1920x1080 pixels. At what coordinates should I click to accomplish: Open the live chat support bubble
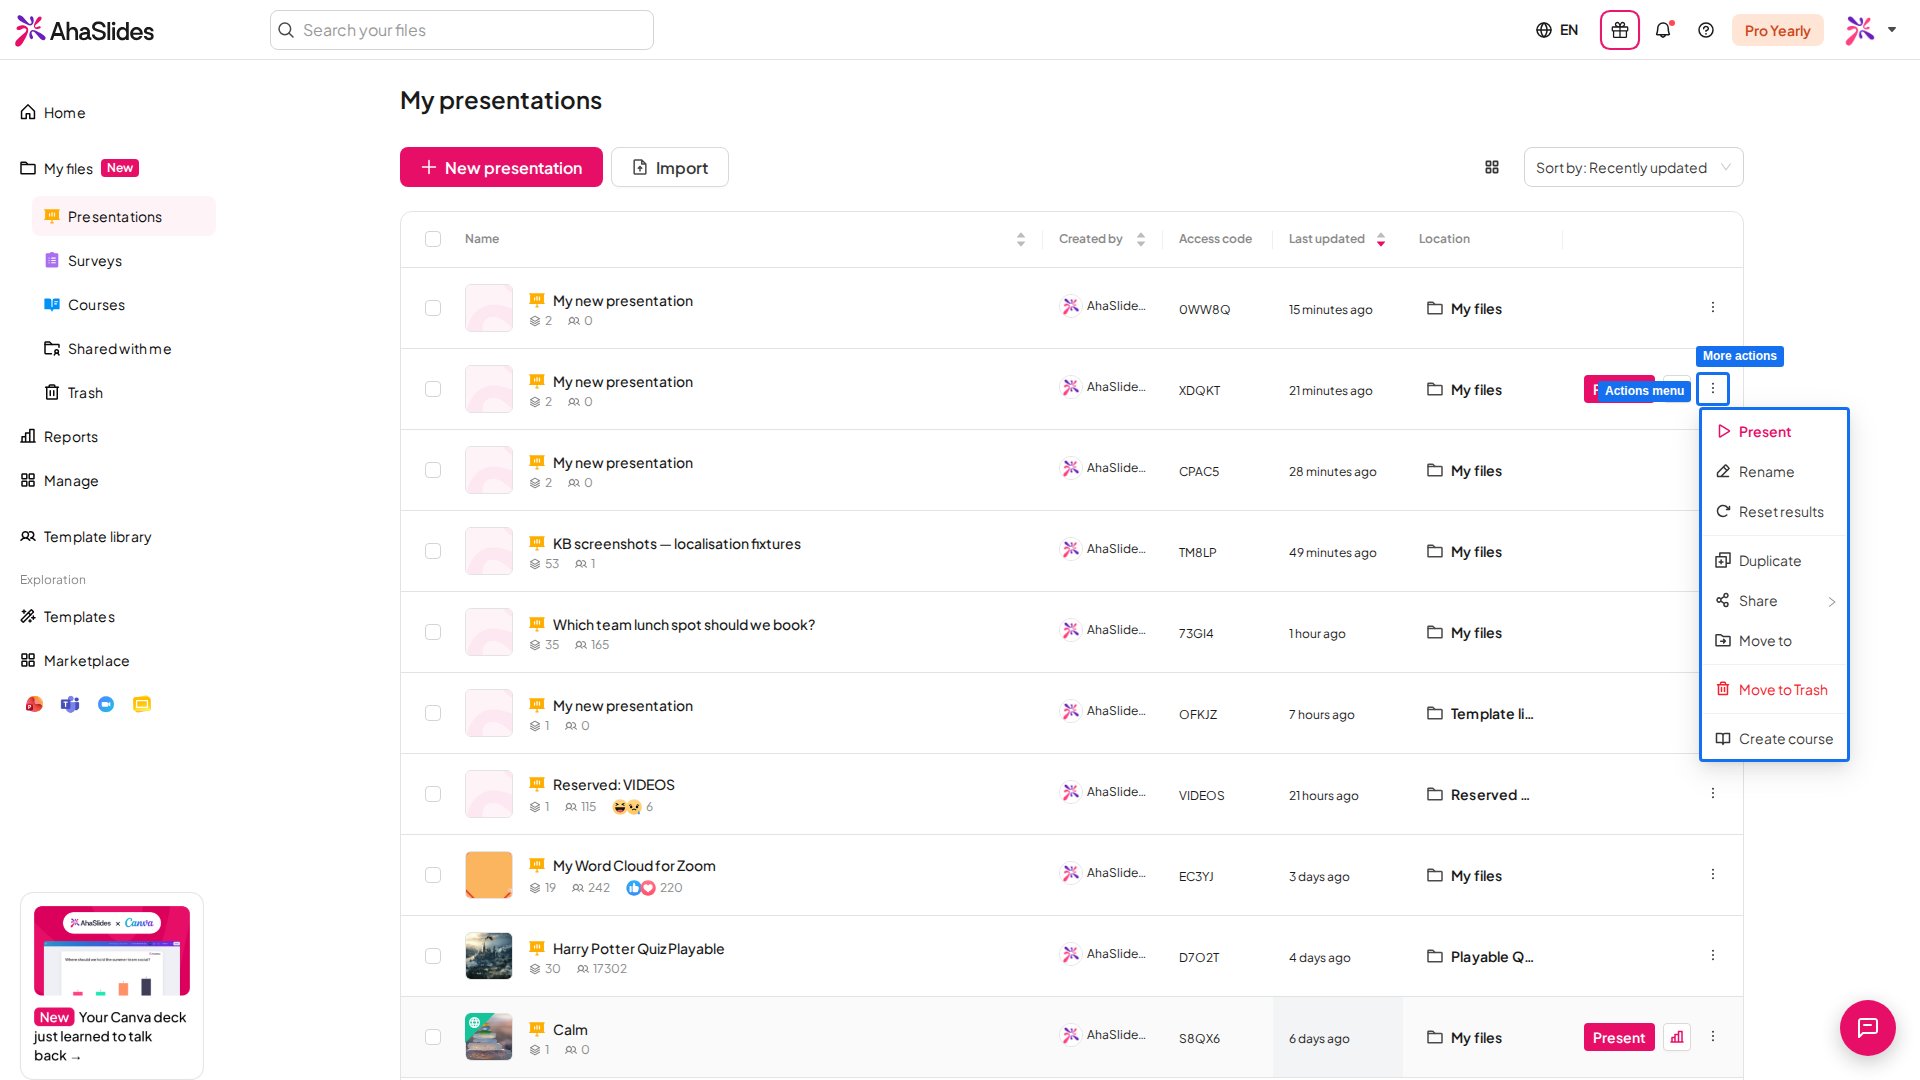tap(1867, 1027)
